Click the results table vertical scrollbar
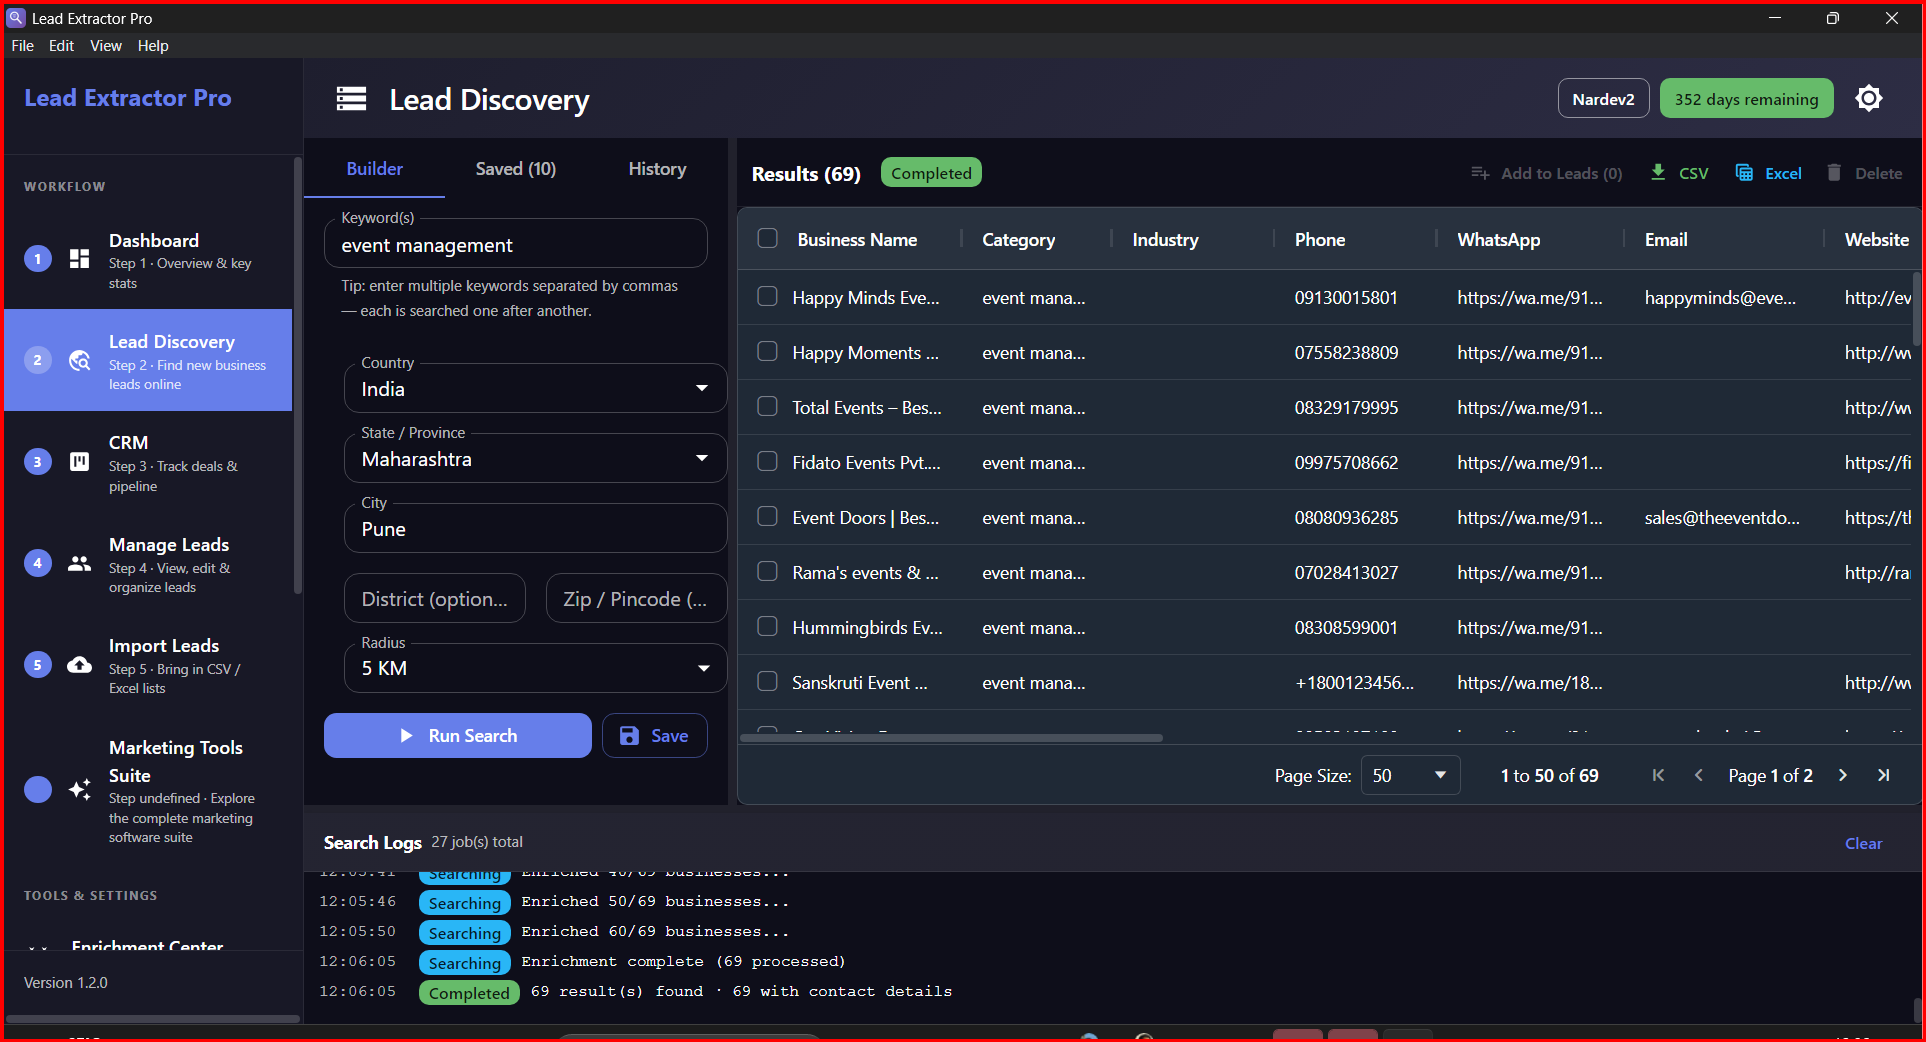 (x=1916, y=308)
